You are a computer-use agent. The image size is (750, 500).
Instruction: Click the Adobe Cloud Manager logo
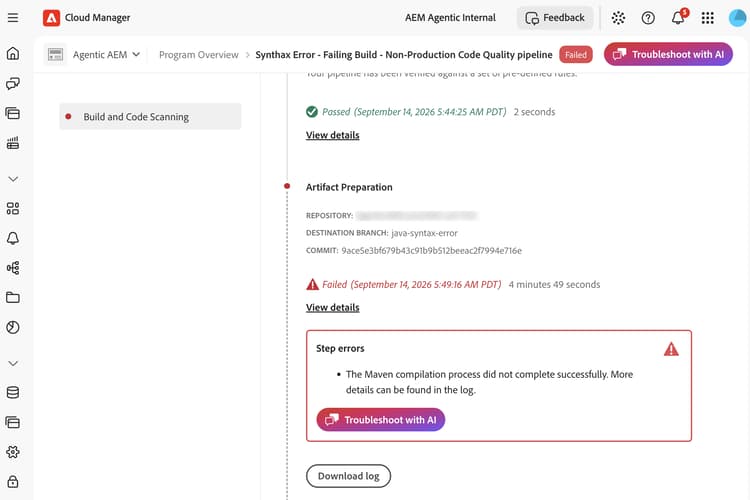[x=51, y=18]
